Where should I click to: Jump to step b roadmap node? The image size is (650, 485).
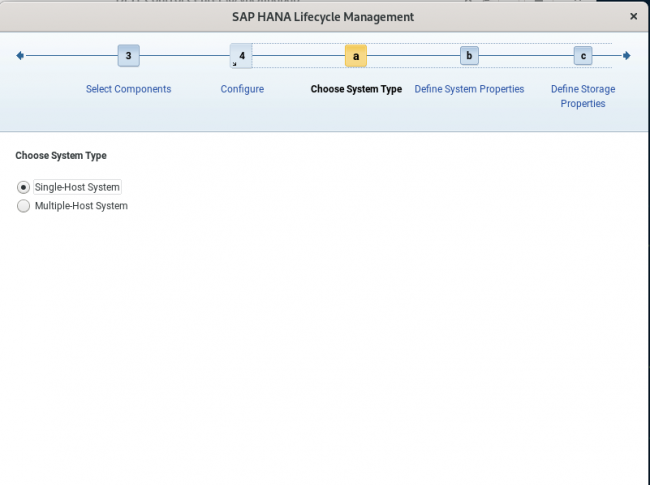pyautogui.click(x=469, y=56)
